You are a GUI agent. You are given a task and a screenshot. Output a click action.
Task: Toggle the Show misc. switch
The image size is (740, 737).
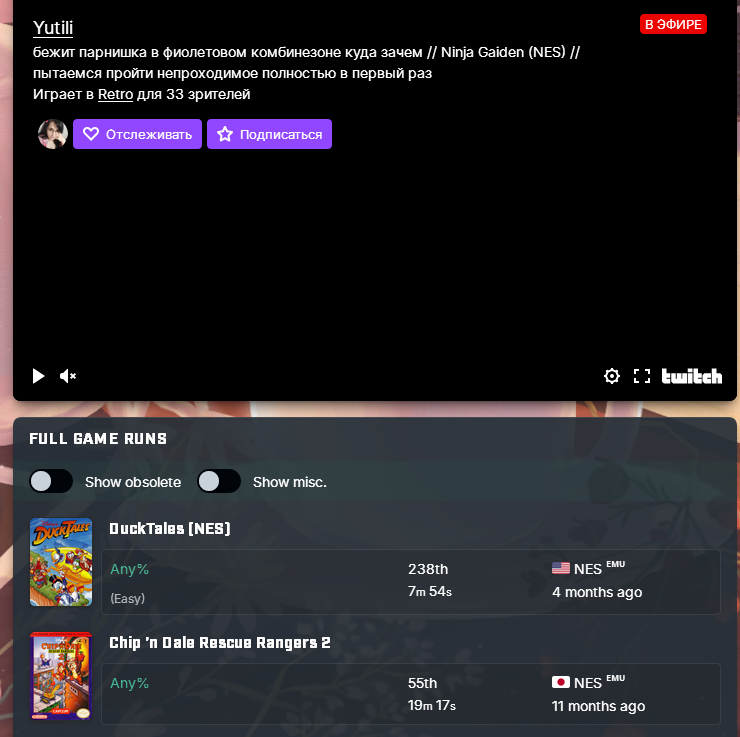219,481
